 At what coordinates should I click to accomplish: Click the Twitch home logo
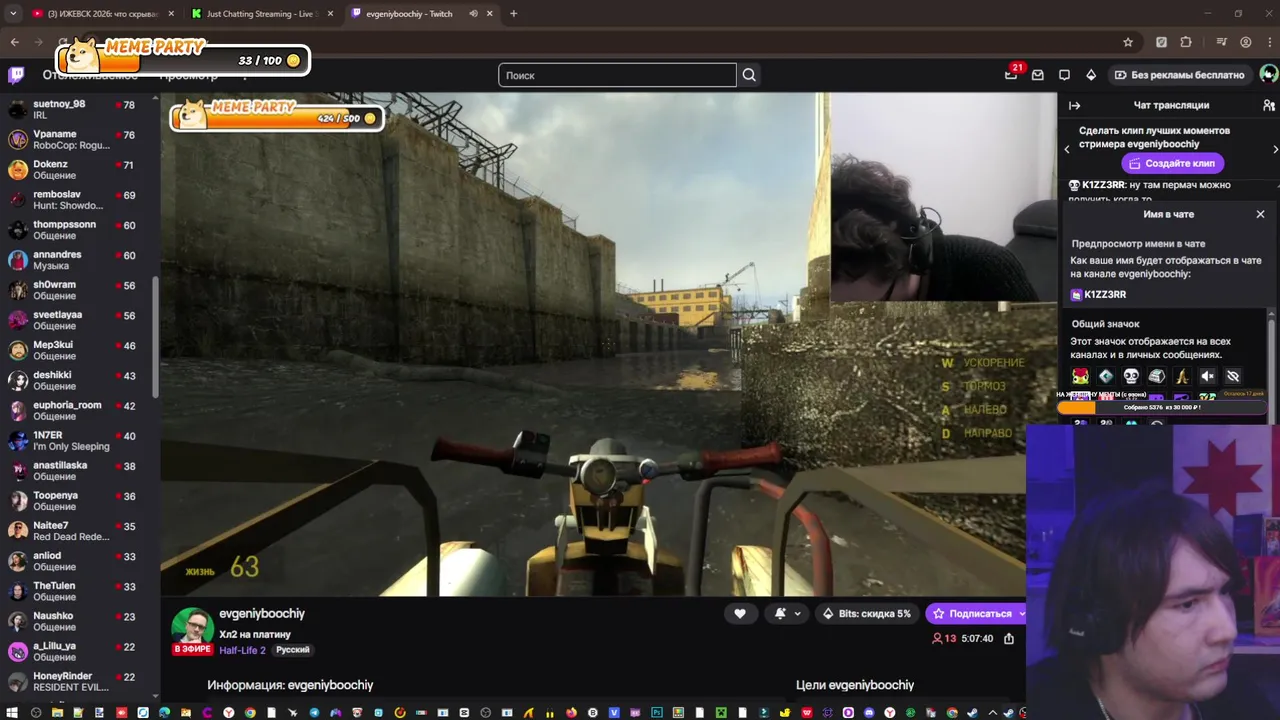coord(16,75)
